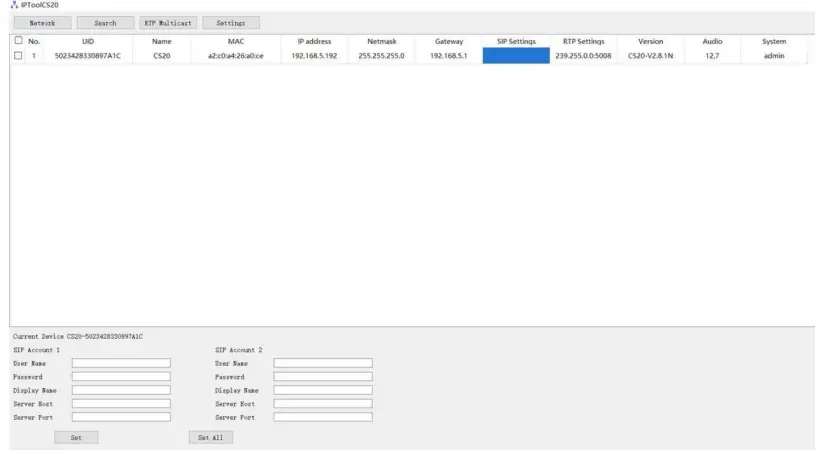Toggle the select-all checkbox in table header

tap(18, 40)
